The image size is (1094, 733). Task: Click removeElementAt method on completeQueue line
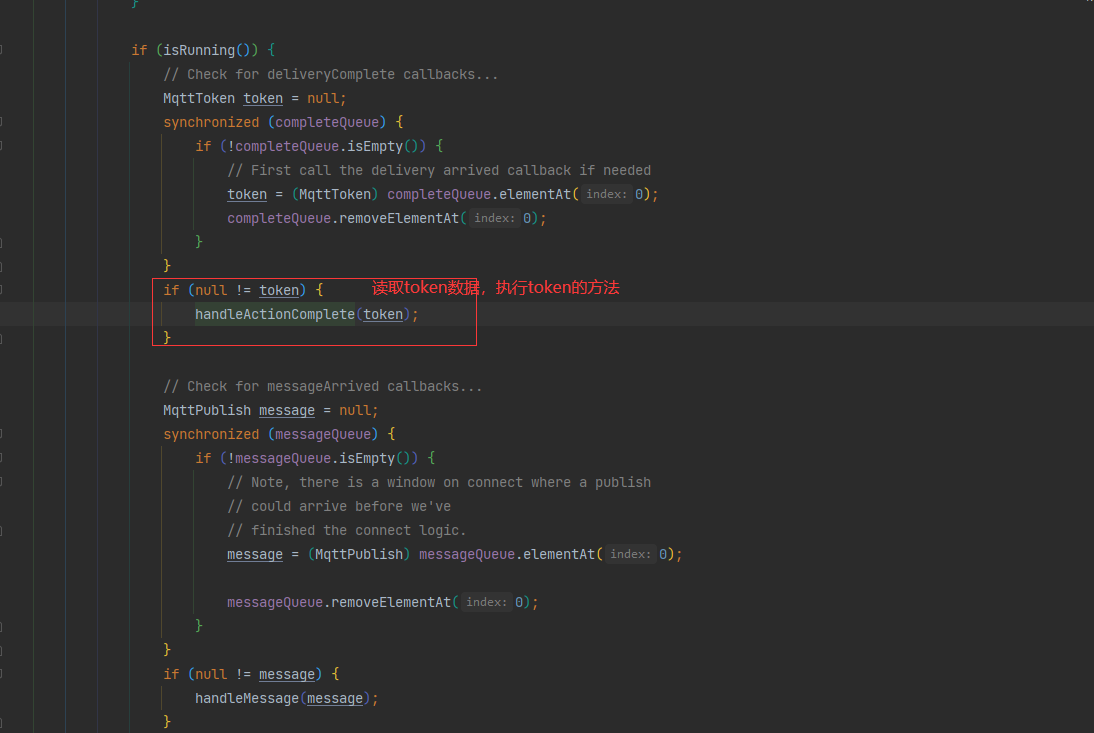tap(399, 218)
